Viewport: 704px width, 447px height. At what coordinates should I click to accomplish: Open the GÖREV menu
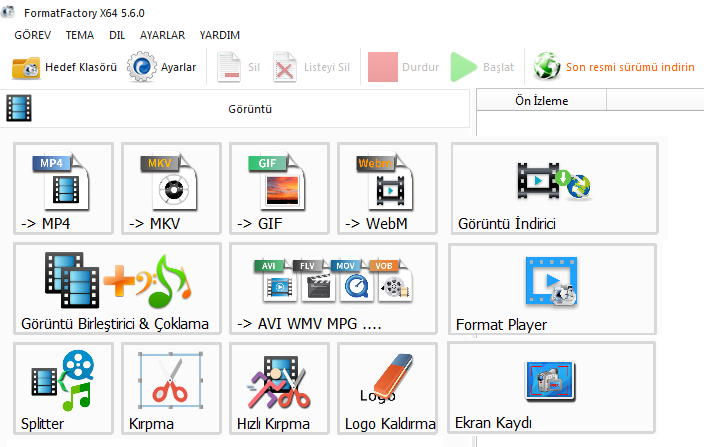pyautogui.click(x=33, y=35)
